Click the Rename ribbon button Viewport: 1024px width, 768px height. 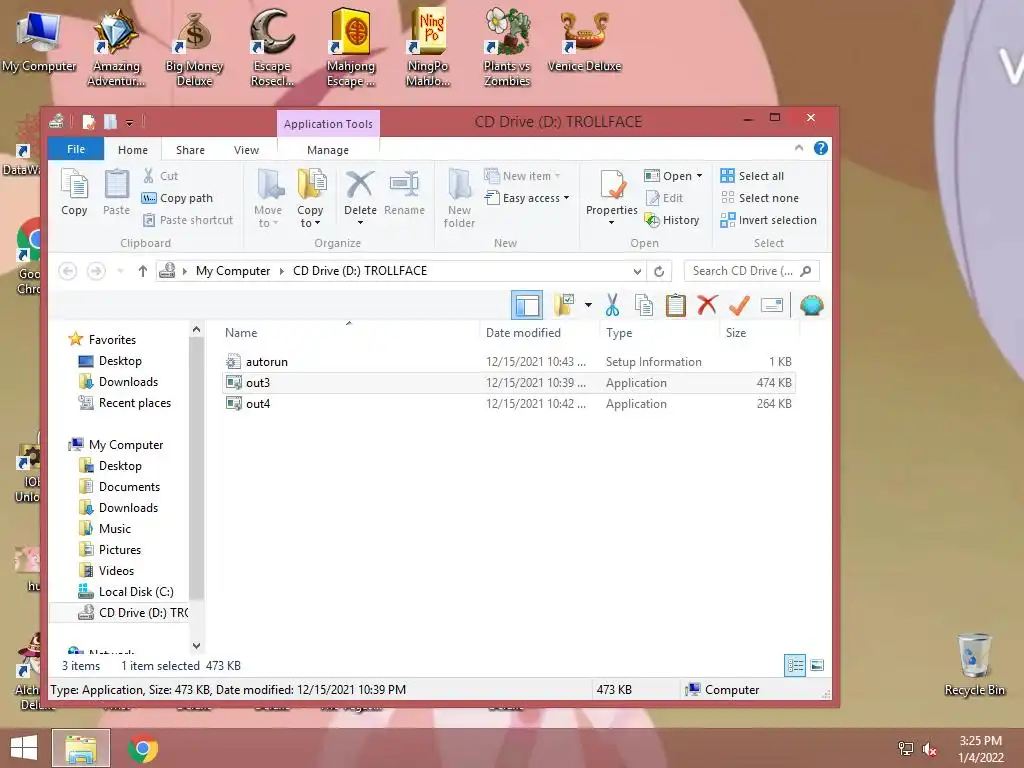coord(404,192)
